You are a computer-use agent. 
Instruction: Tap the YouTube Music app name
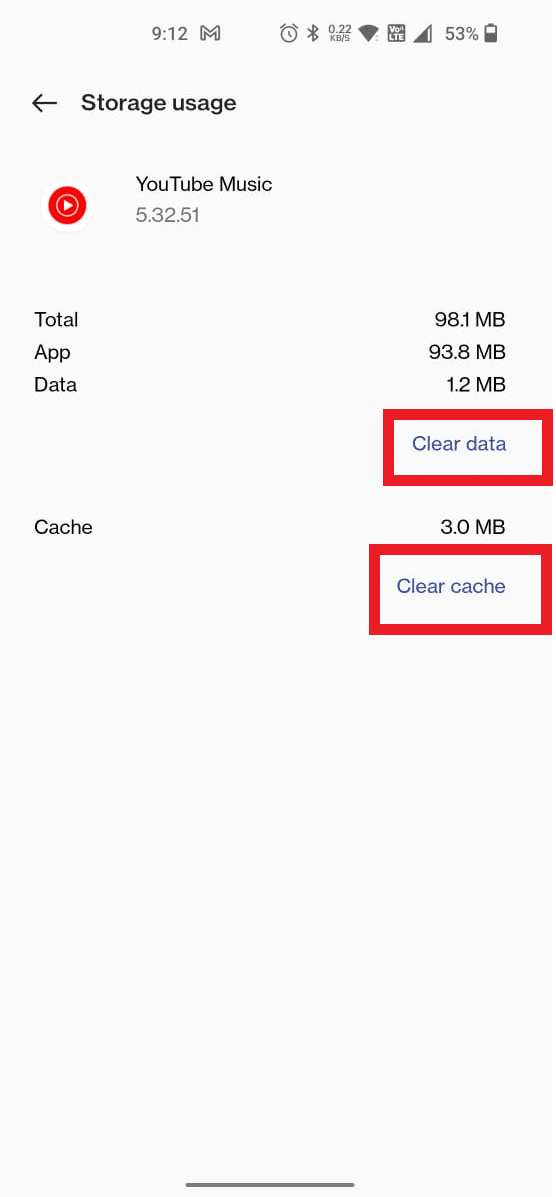point(204,184)
